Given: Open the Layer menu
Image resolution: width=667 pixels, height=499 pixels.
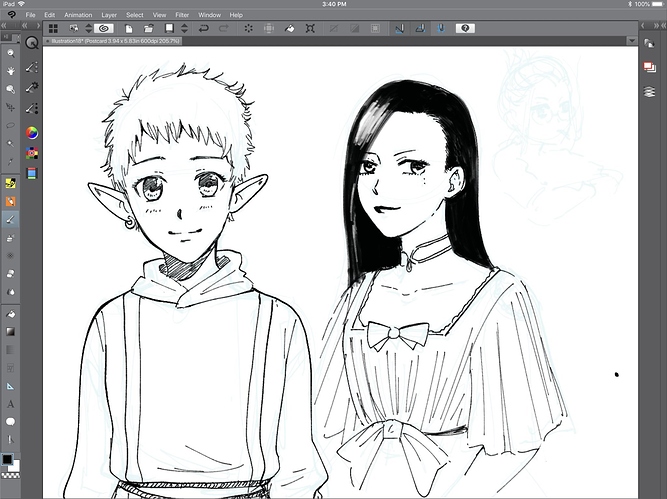Looking at the screenshot, I should (109, 16).
